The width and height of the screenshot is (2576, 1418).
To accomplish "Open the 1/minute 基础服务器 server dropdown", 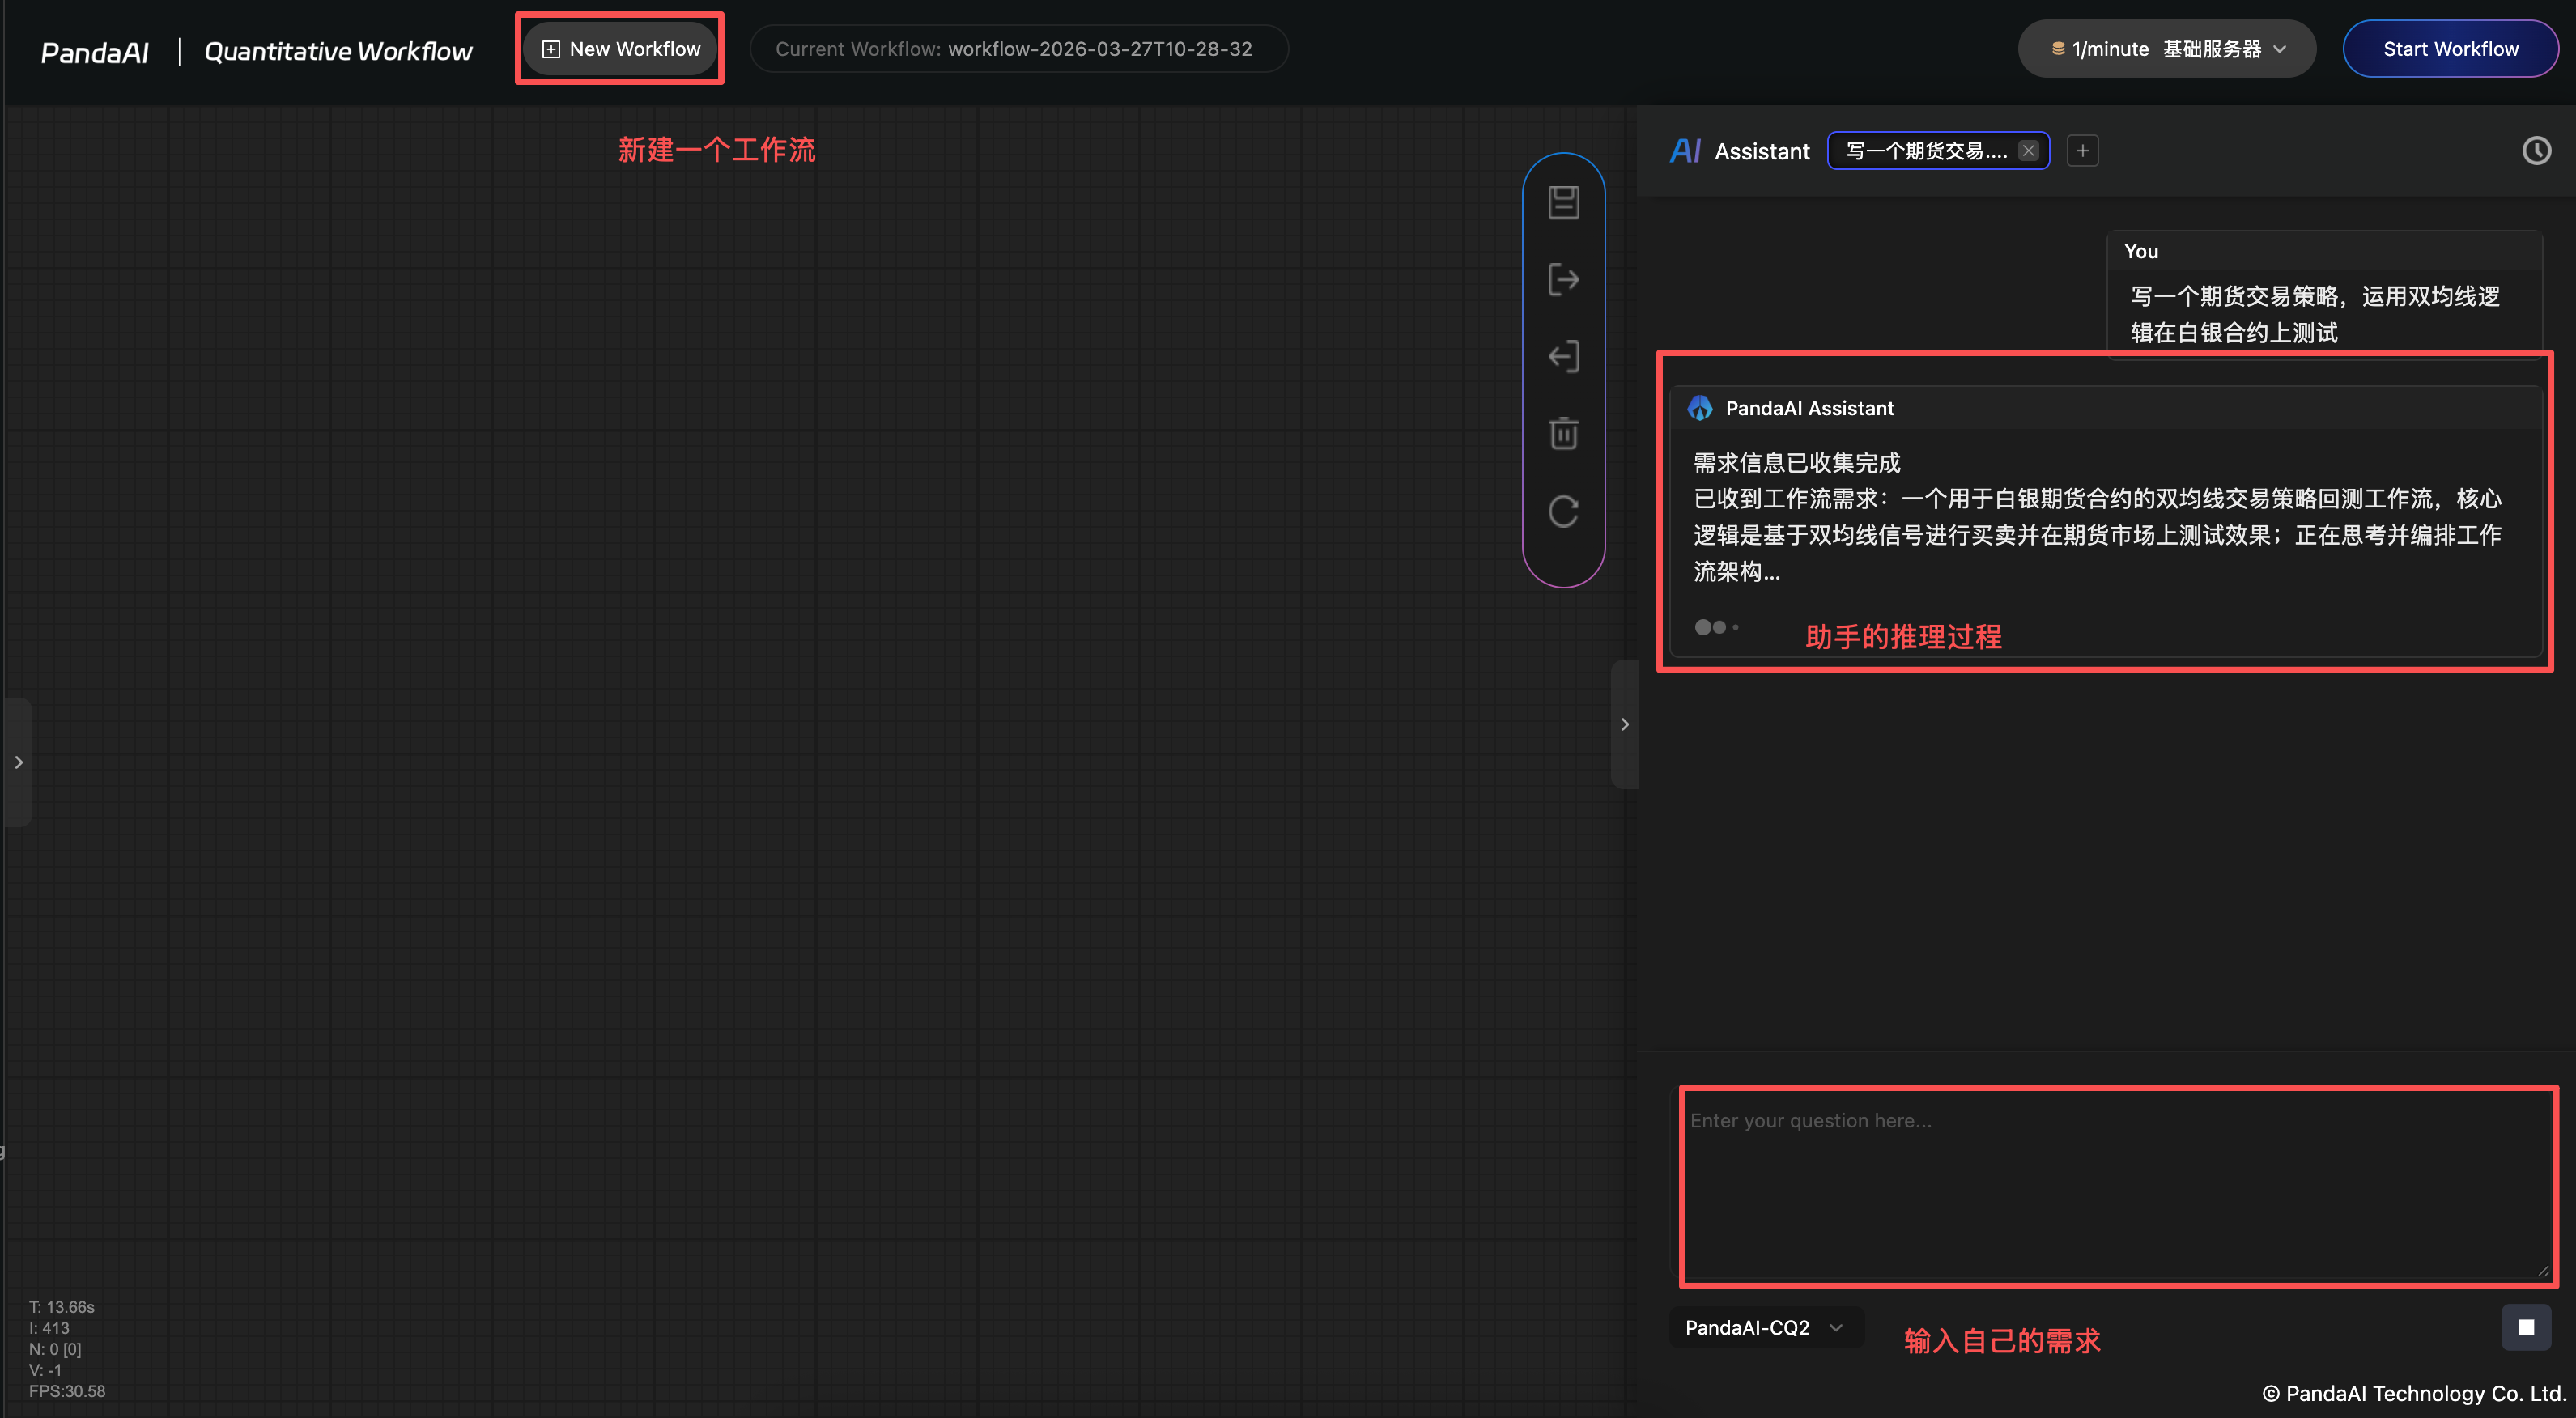I will point(2166,49).
